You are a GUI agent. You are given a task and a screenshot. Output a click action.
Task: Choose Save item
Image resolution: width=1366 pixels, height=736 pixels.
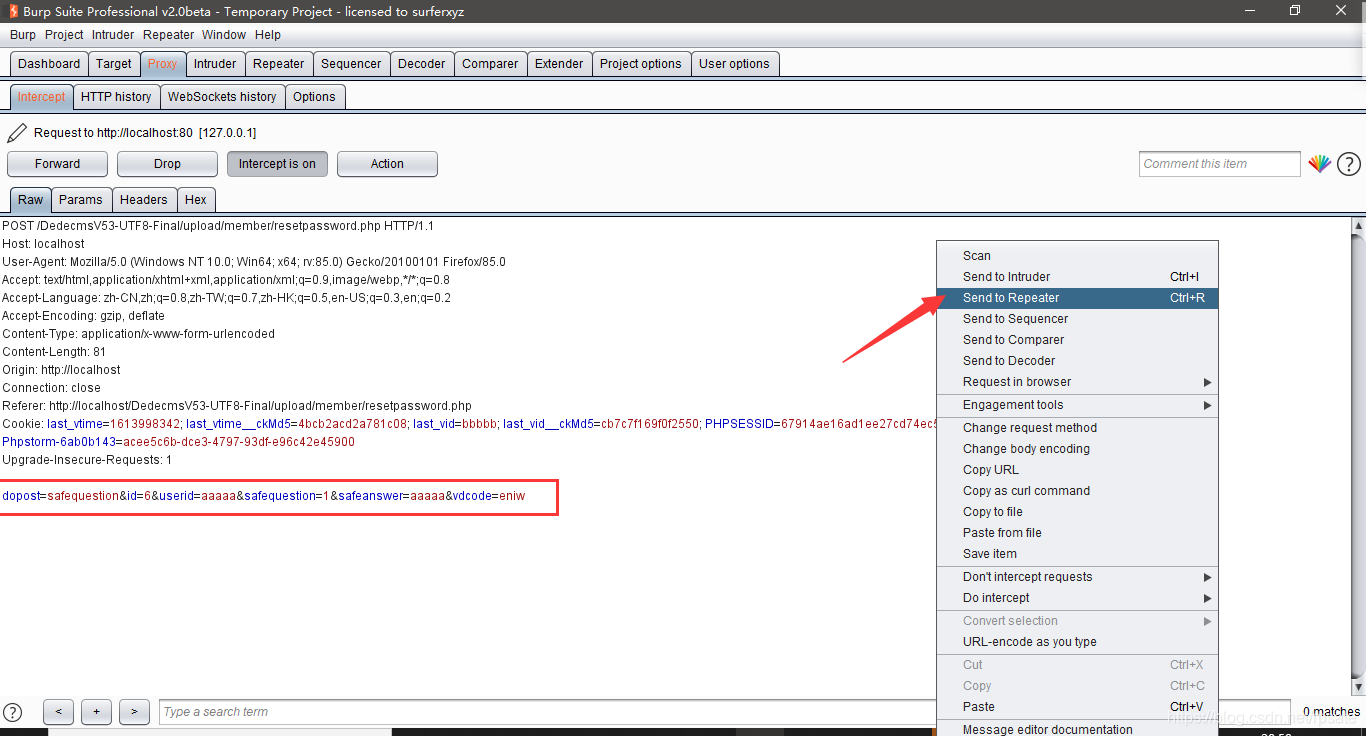click(1077, 554)
